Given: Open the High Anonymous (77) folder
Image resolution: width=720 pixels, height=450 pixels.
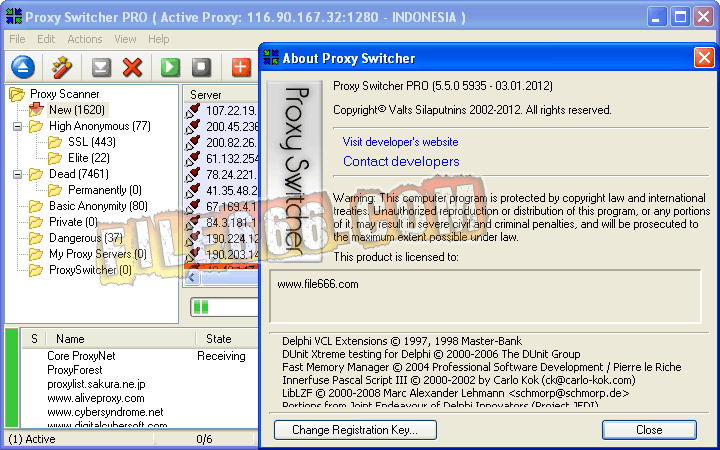Looking at the screenshot, I should [x=100, y=126].
